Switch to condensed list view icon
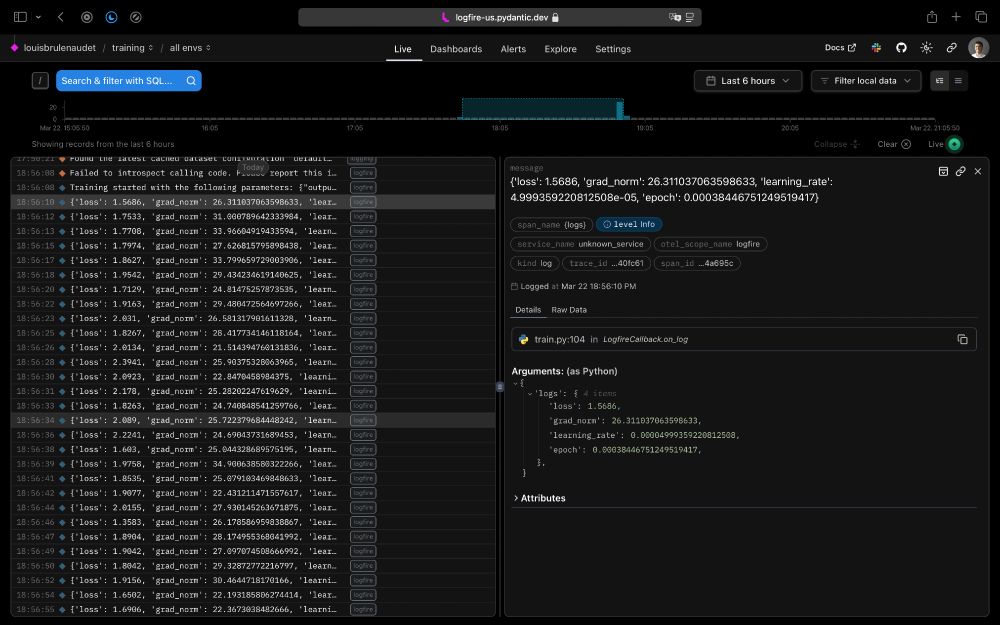 958,81
